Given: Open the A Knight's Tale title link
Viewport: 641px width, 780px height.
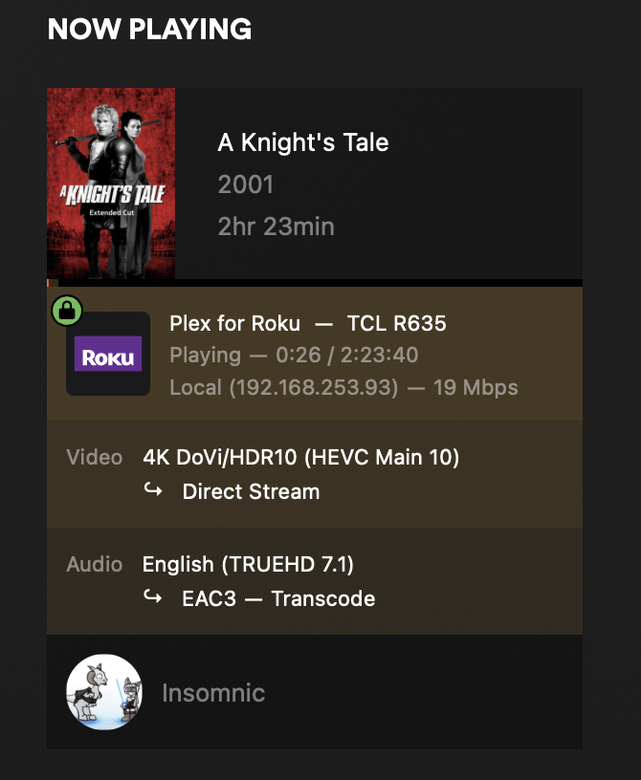Looking at the screenshot, I should point(303,143).
